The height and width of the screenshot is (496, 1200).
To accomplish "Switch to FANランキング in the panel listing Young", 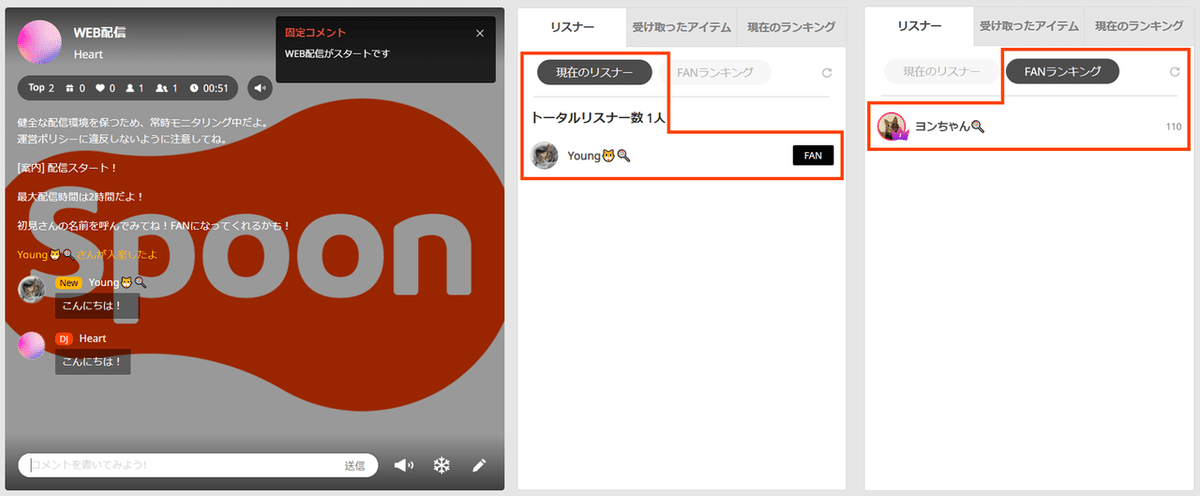I will (x=713, y=72).
